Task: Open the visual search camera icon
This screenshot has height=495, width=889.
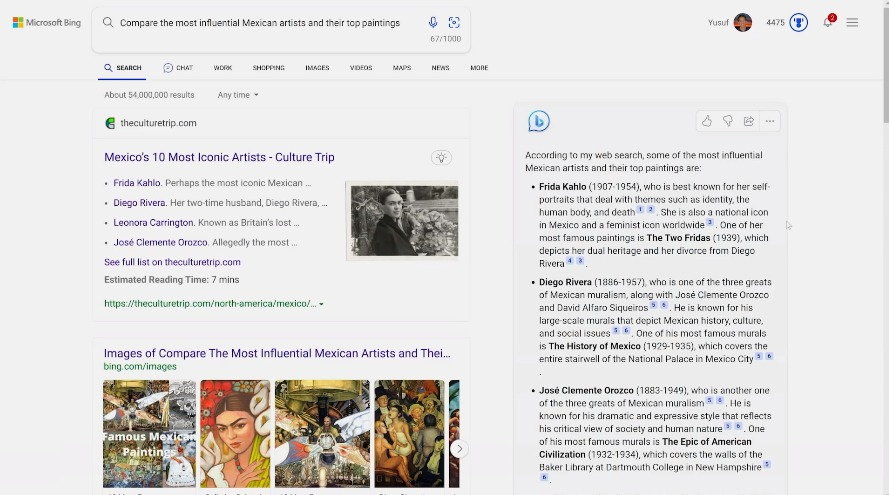Action: tap(454, 23)
